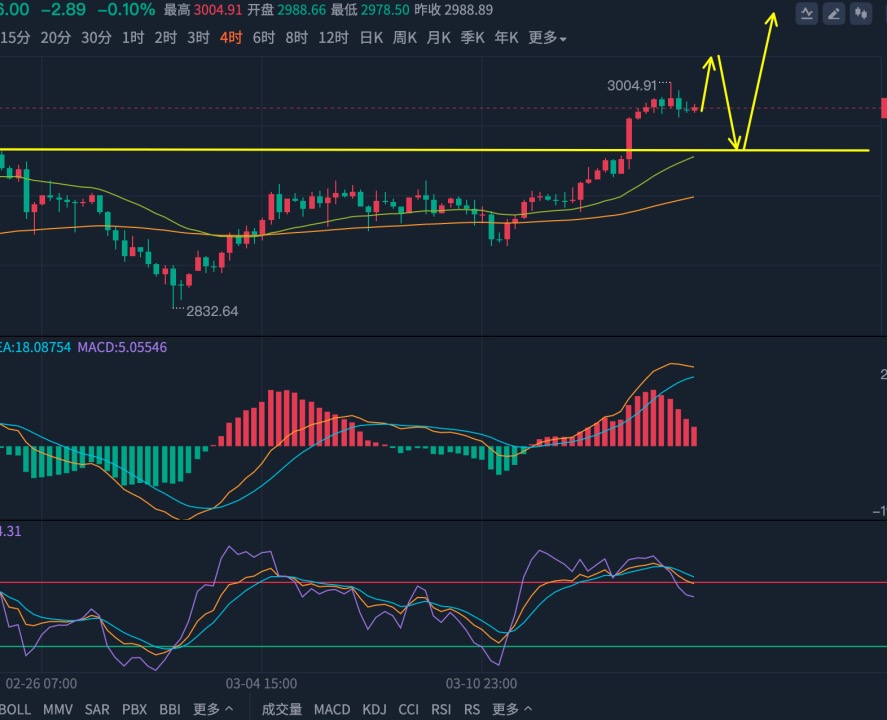Expand 更多 next to BBI indicator
Screen dimensions: 887x720
pyautogui.click(x=213, y=709)
